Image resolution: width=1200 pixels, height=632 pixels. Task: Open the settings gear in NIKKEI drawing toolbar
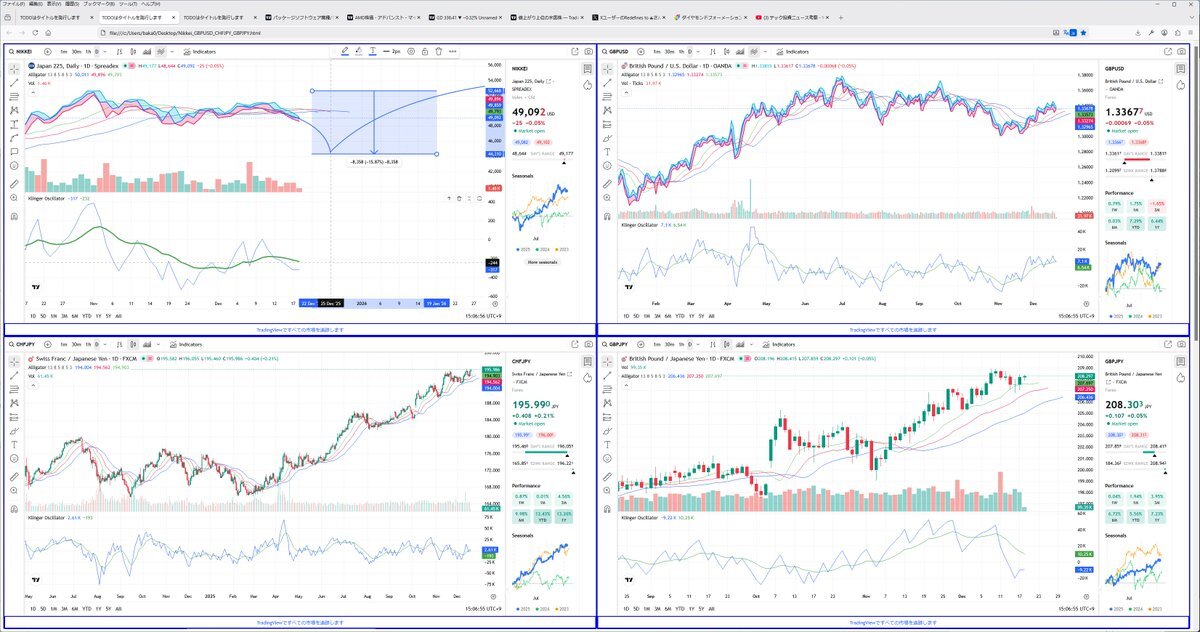[411, 51]
